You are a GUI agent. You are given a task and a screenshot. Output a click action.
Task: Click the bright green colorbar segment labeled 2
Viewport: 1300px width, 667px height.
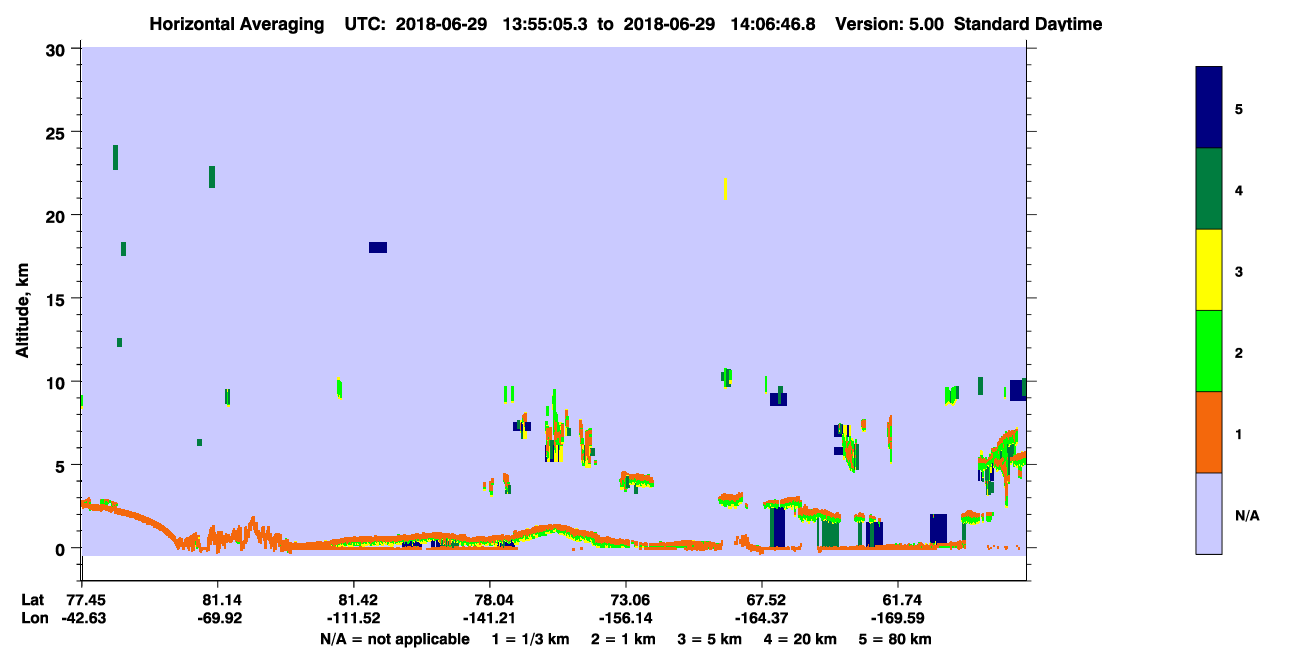click(x=1209, y=351)
